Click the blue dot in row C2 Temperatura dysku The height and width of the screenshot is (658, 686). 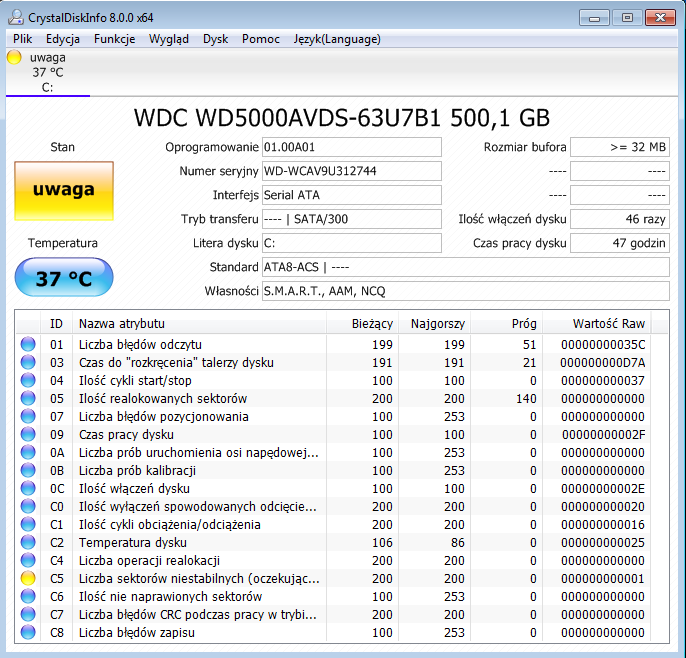[x=28, y=542]
